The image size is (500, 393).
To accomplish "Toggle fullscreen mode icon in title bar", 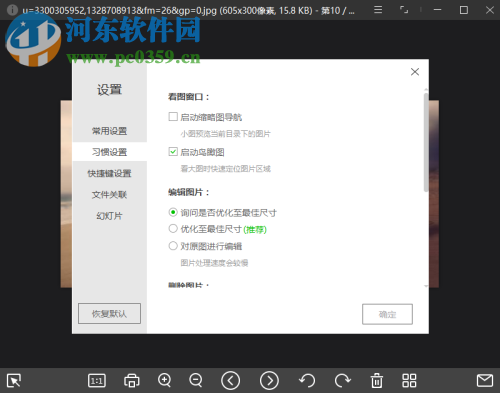I will [x=404, y=10].
